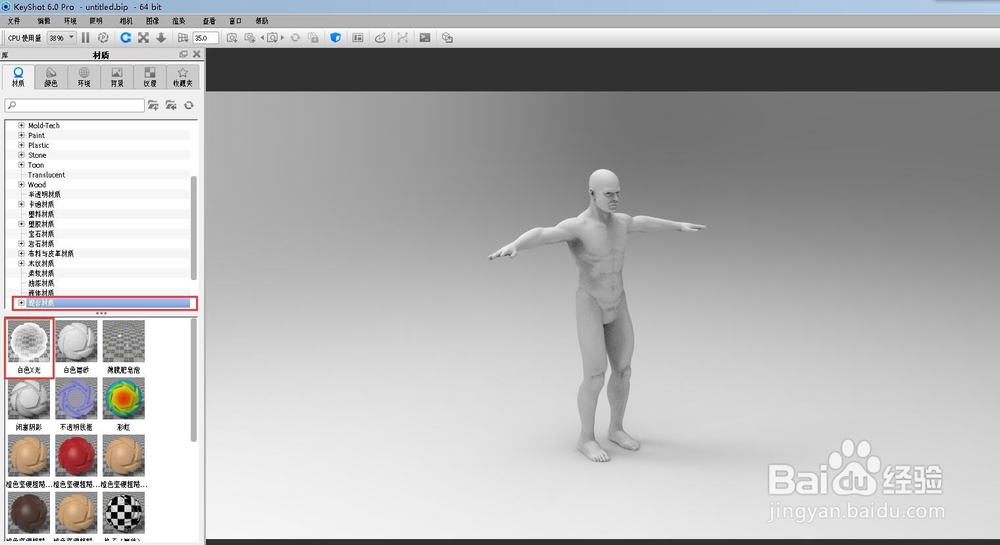Expand the 卡通材质 folder
This screenshot has height=545, width=1000.
pos(21,205)
